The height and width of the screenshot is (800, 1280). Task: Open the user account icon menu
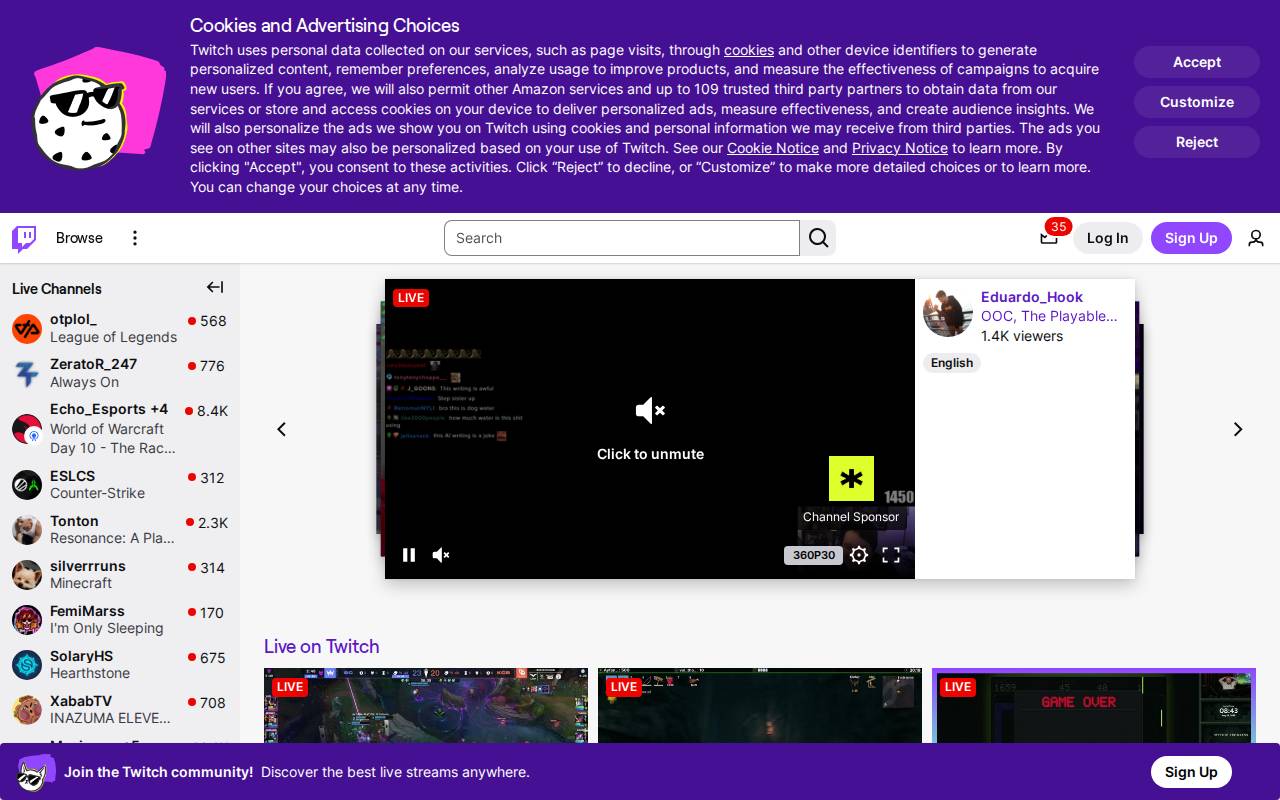pyautogui.click(x=1256, y=238)
